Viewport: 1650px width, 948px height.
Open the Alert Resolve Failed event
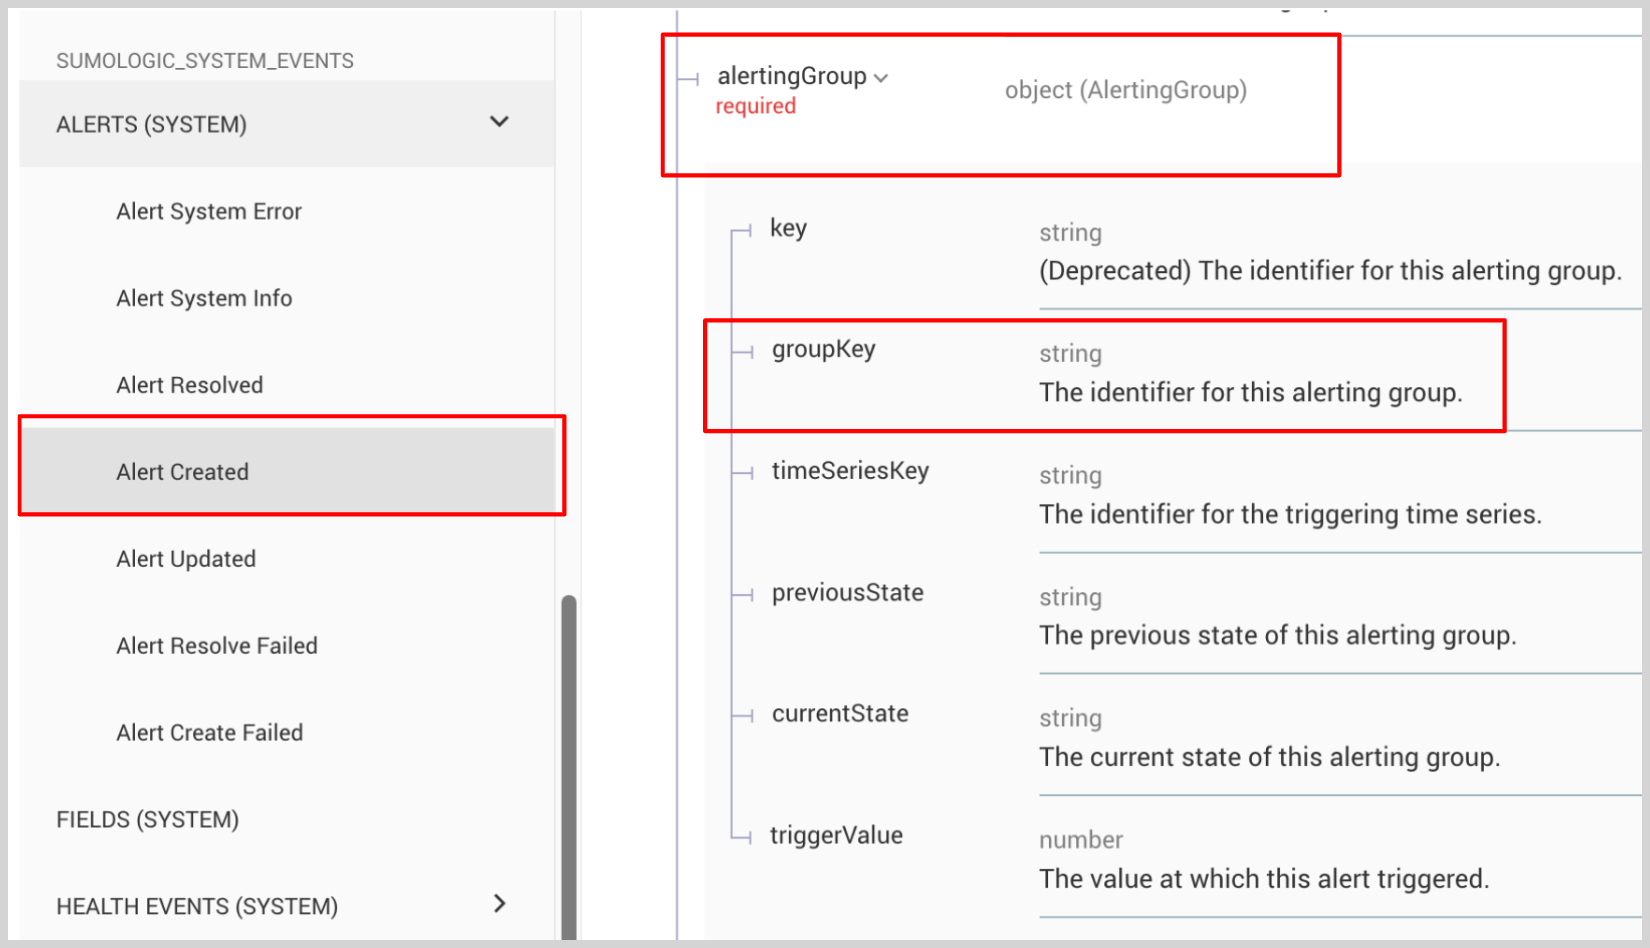point(216,646)
